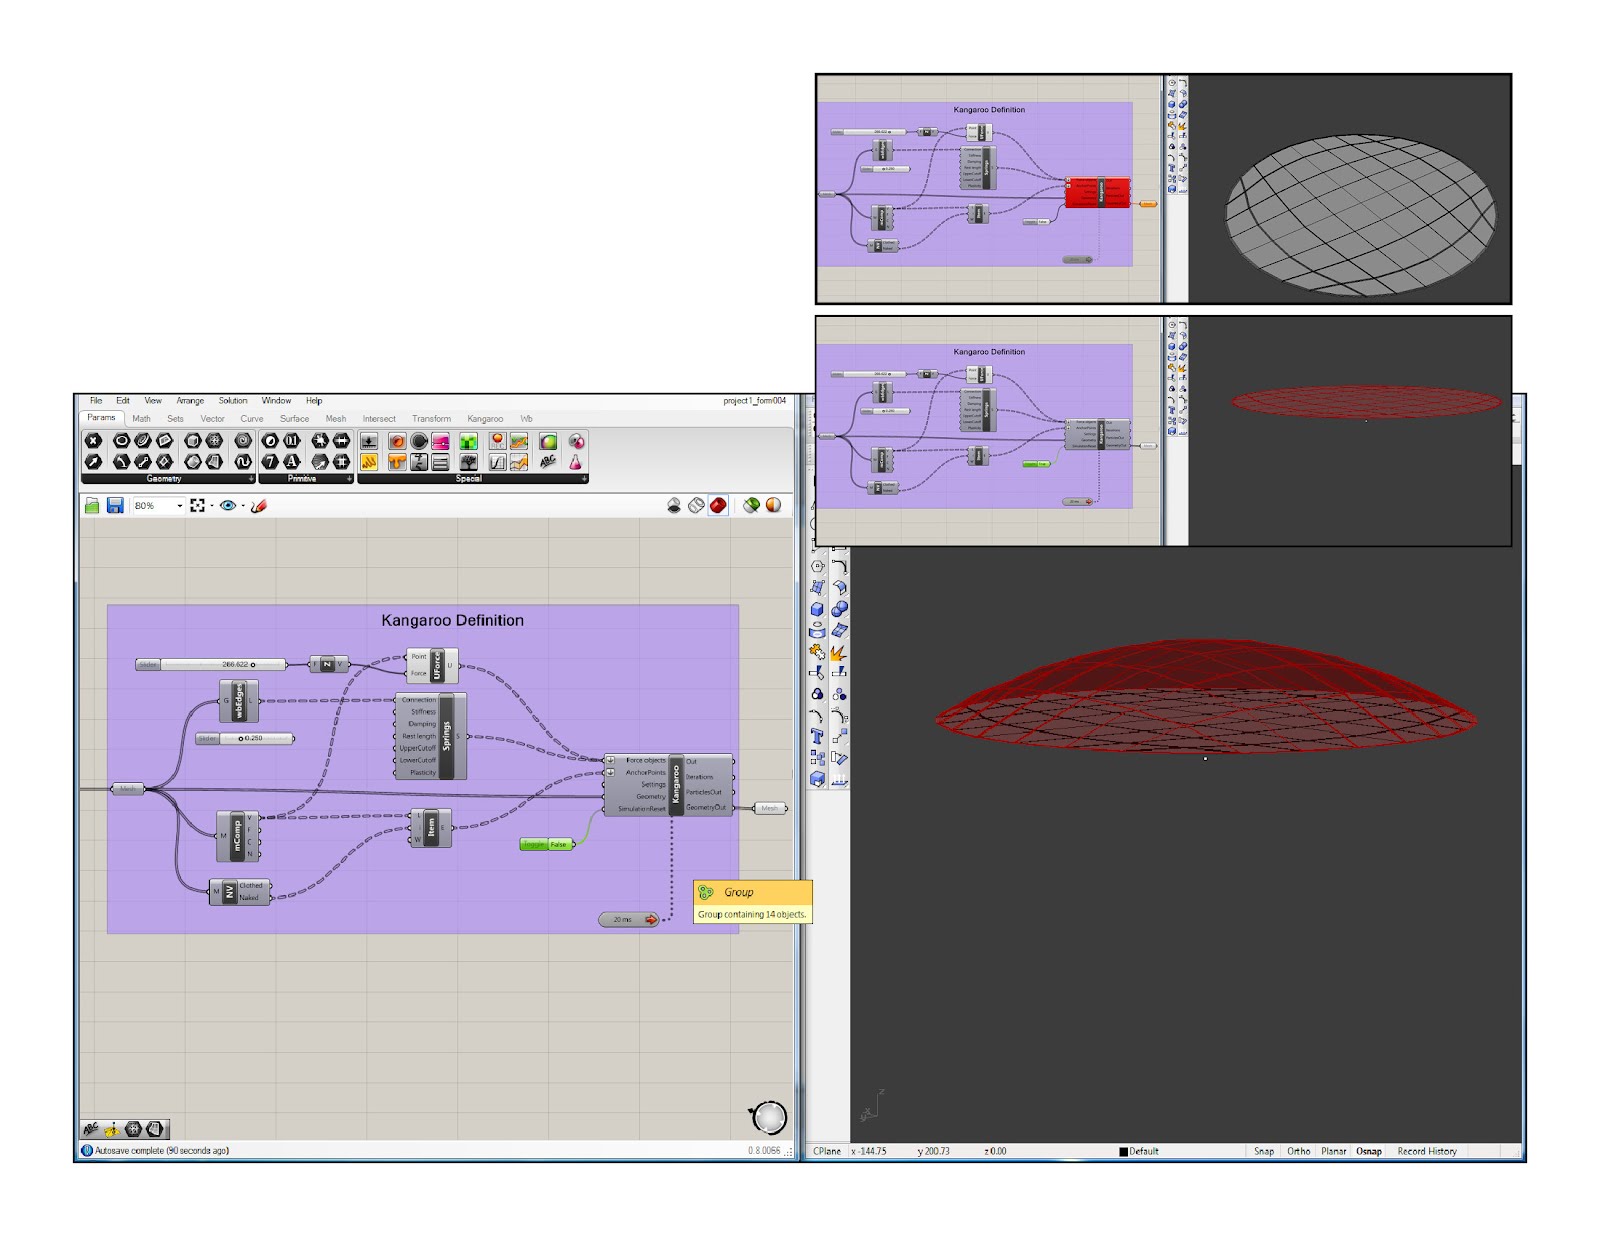The image size is (1600, 1236).
Task: Enable Ortho mode in the status bar
Action: 1297,1151
